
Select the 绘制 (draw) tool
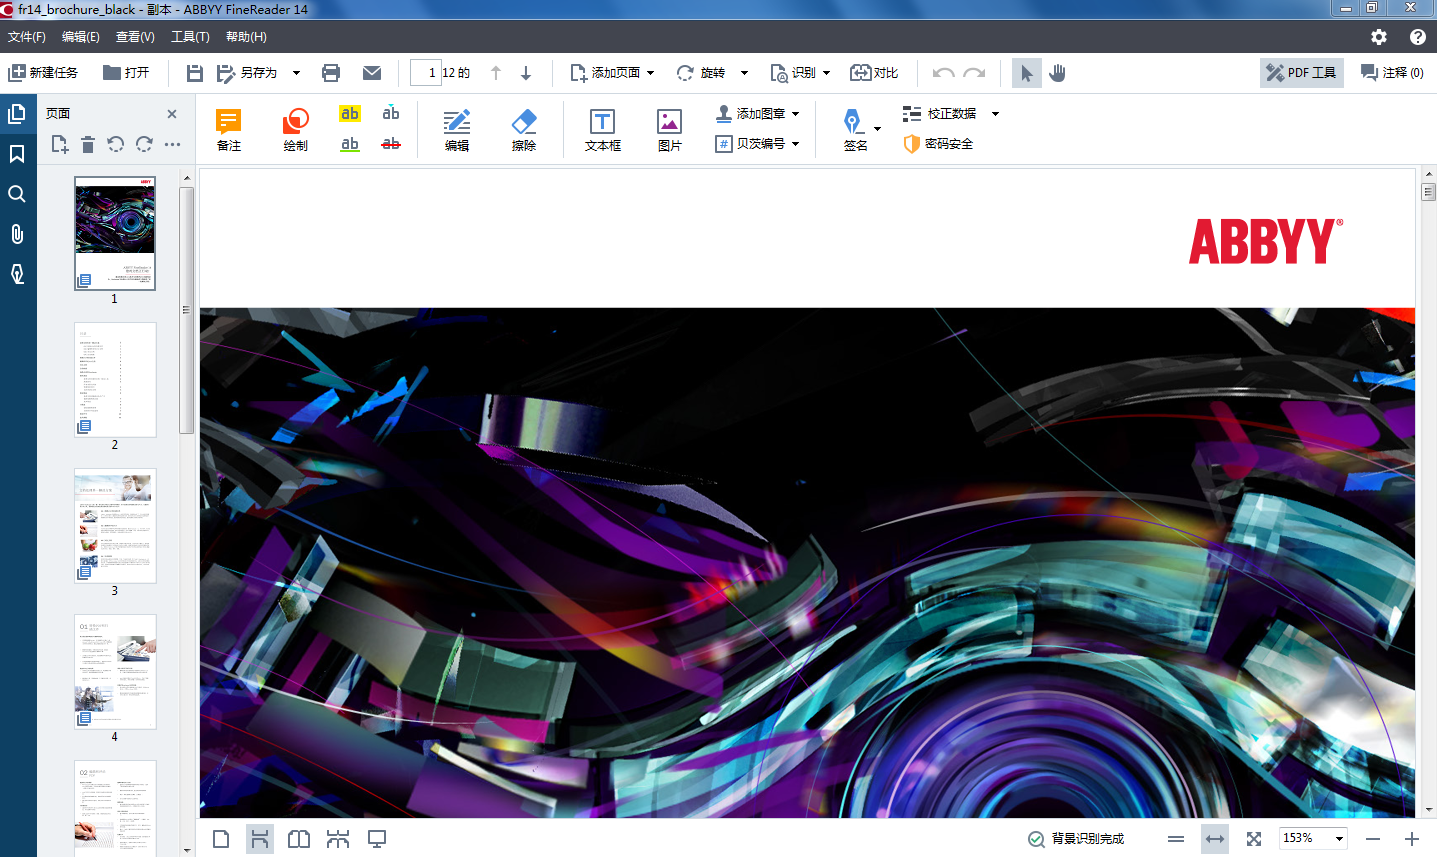(x=295, y=123)
